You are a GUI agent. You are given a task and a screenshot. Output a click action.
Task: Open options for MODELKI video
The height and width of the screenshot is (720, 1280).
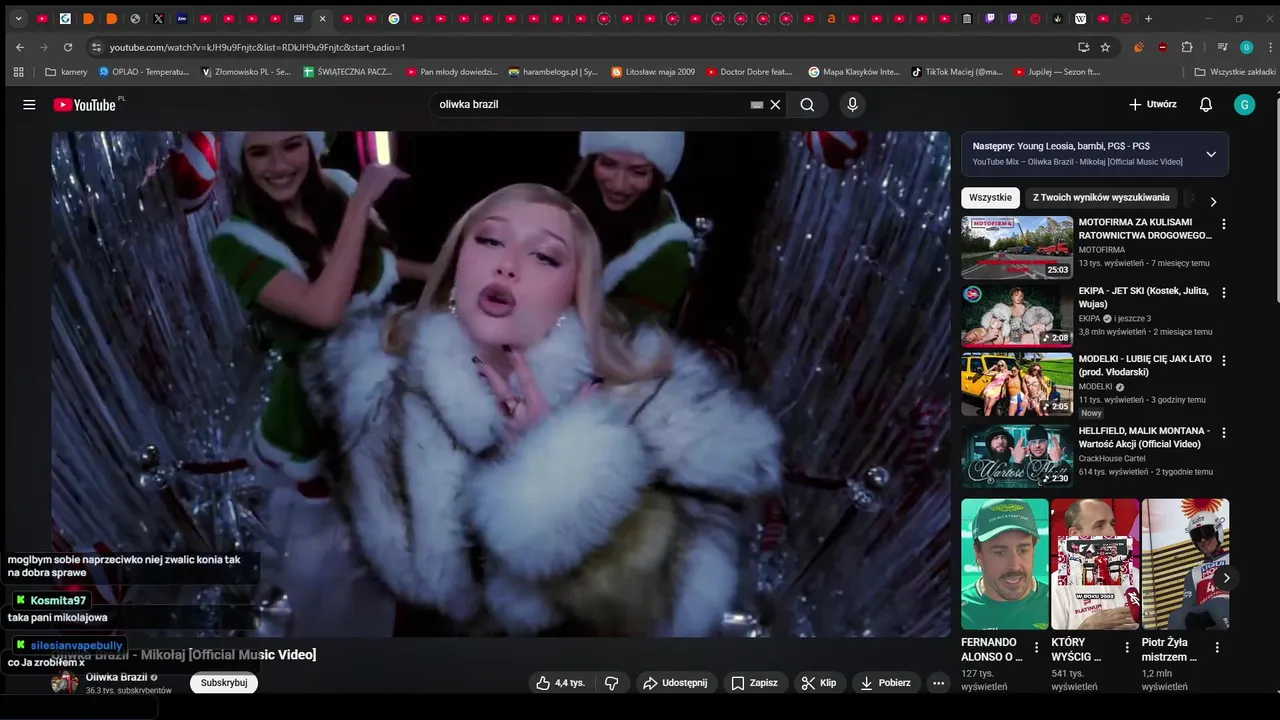click(x=1223, y=361)
